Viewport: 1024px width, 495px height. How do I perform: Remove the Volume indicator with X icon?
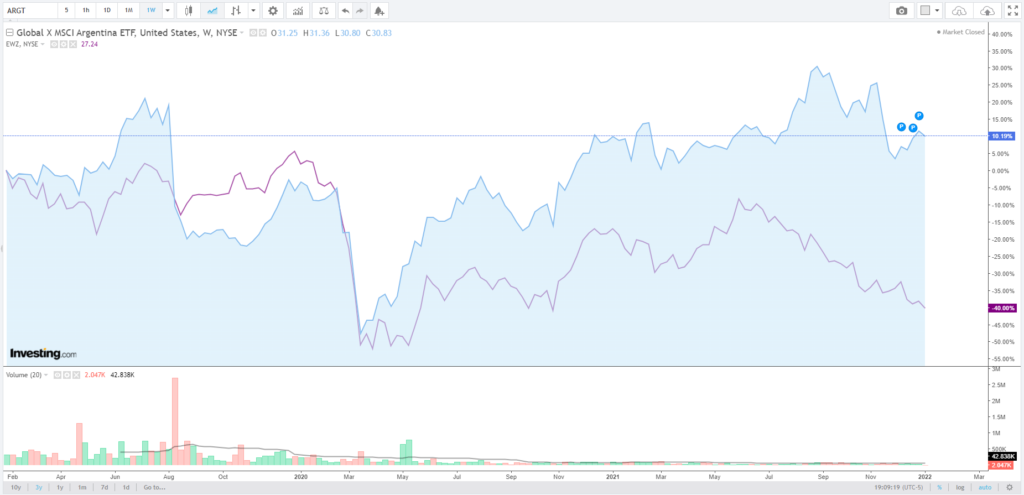pos(76,375)
